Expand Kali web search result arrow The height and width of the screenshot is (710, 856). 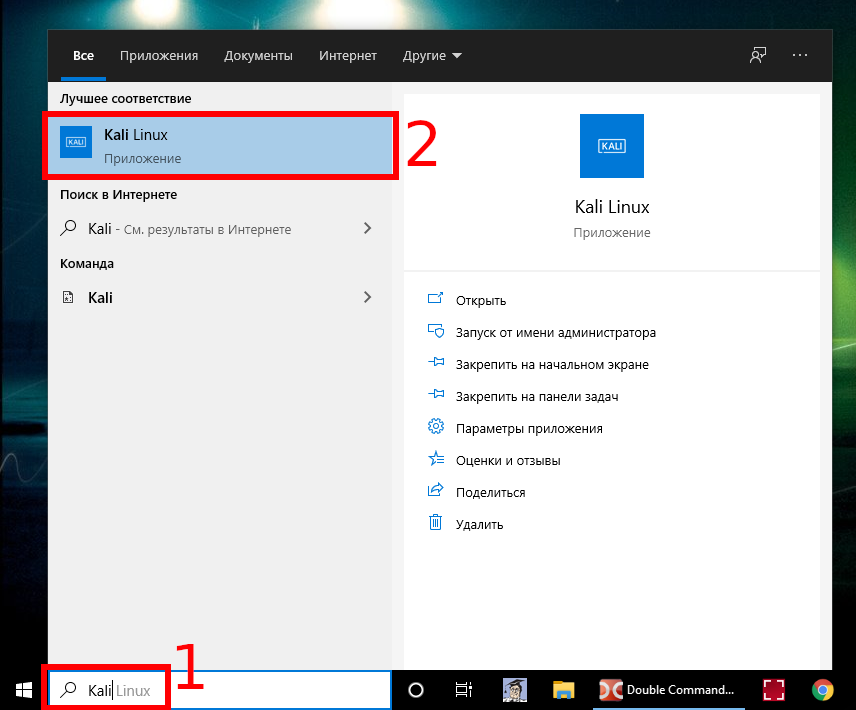[x=367, y=229]
